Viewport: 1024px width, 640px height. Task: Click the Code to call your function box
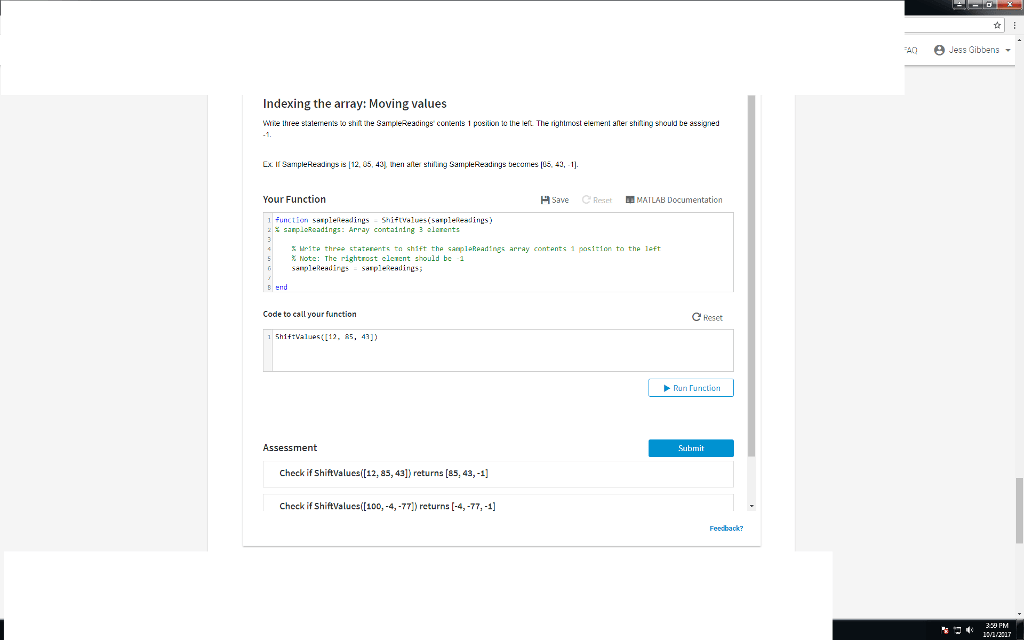(x=498, y=351)
